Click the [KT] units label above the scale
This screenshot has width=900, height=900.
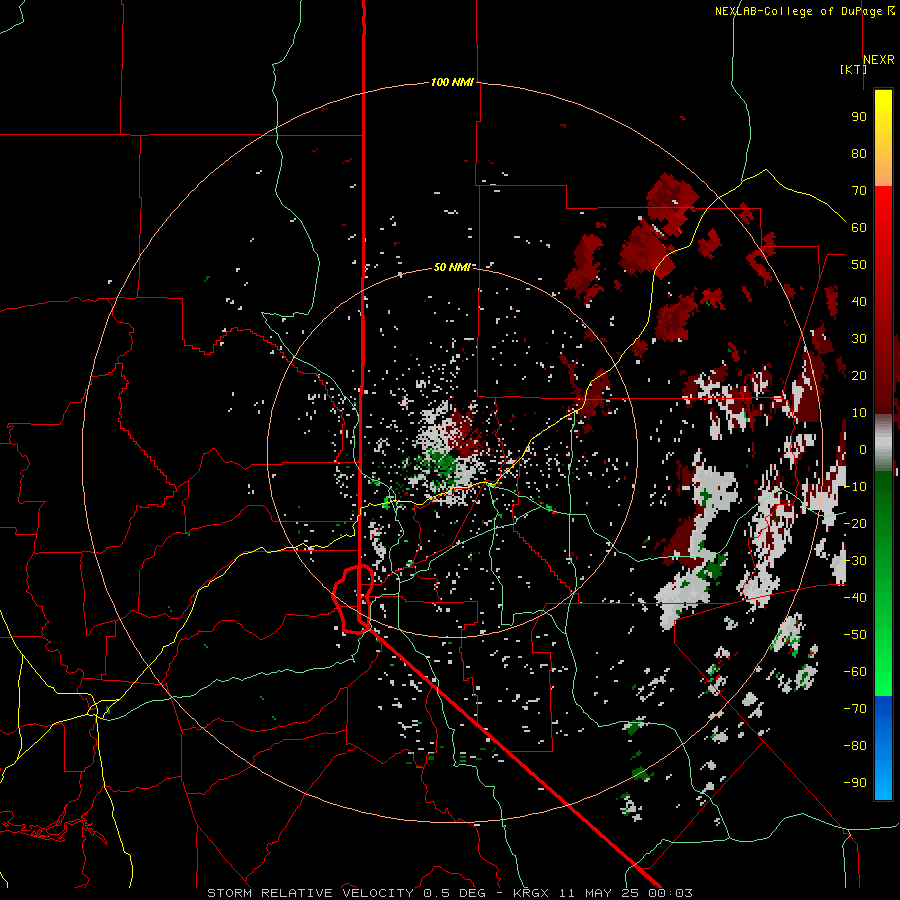click(853, 69)
